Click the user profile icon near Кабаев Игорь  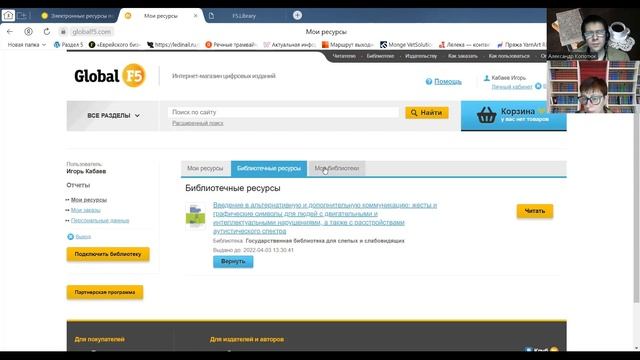click(487, 78)
